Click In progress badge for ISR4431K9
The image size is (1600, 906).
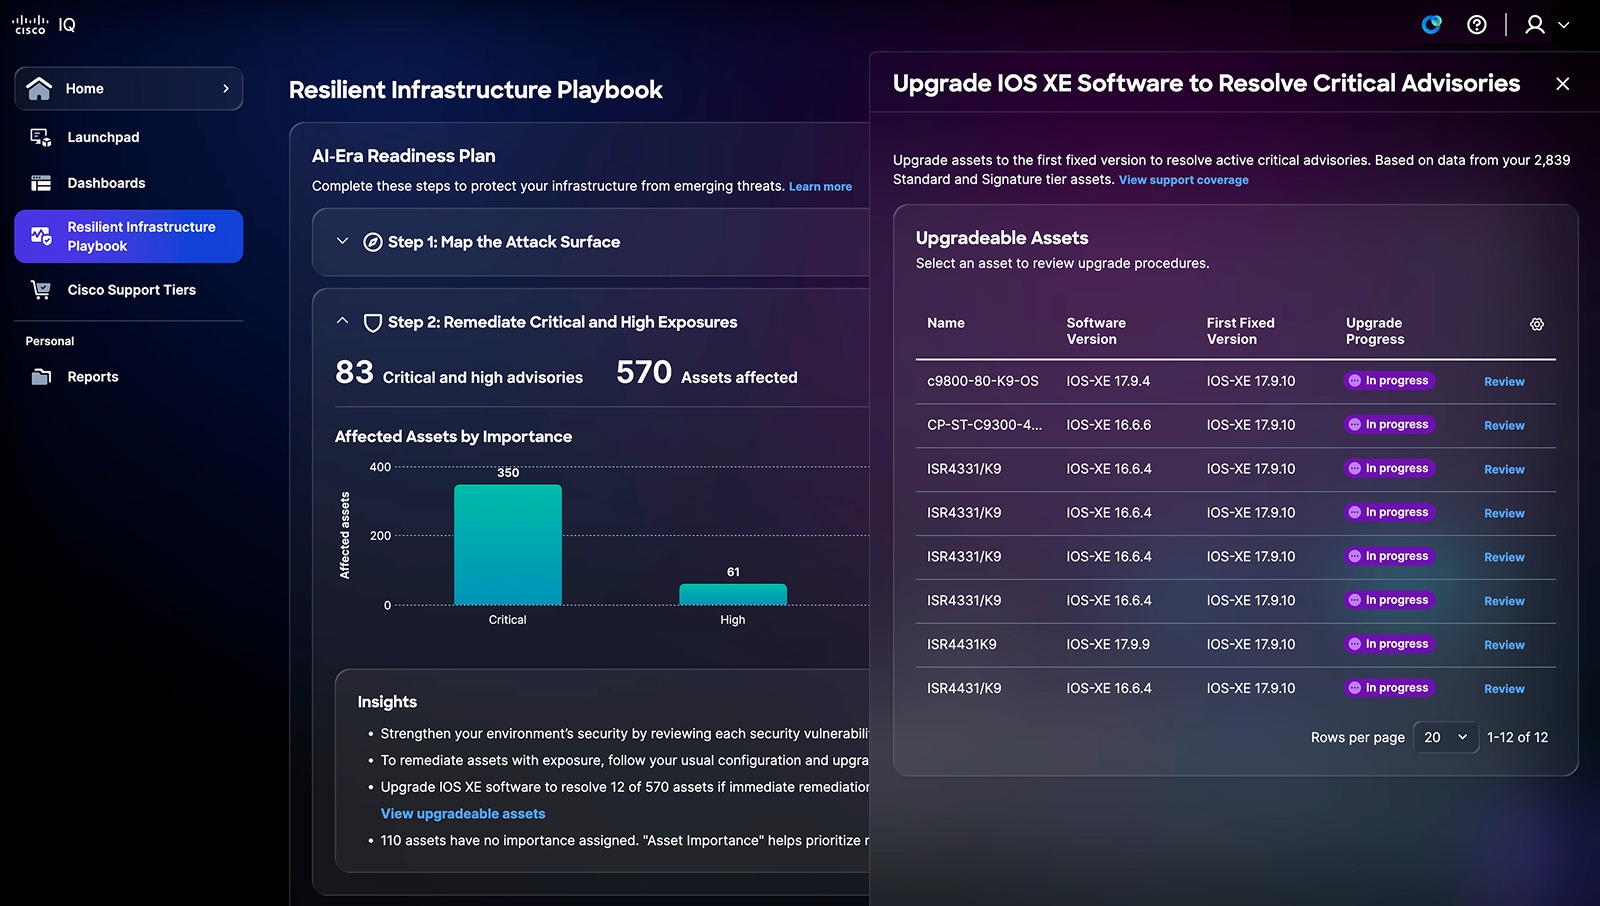click(1390, 644)
